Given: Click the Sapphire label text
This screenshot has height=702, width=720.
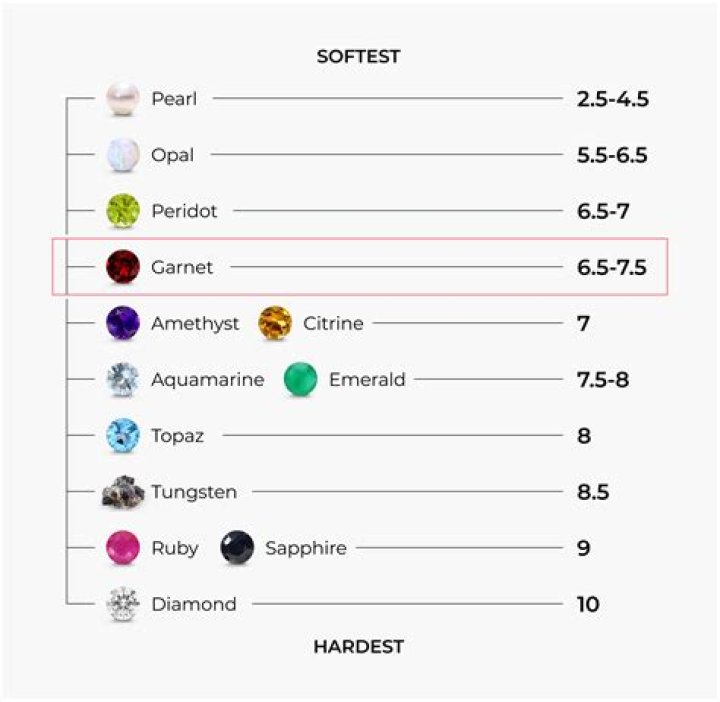Looking at the screenshot, I should [x=306, y=548].
